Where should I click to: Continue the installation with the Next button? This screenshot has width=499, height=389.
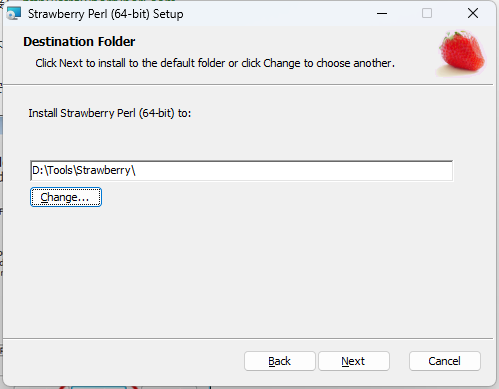pos(354,361)
